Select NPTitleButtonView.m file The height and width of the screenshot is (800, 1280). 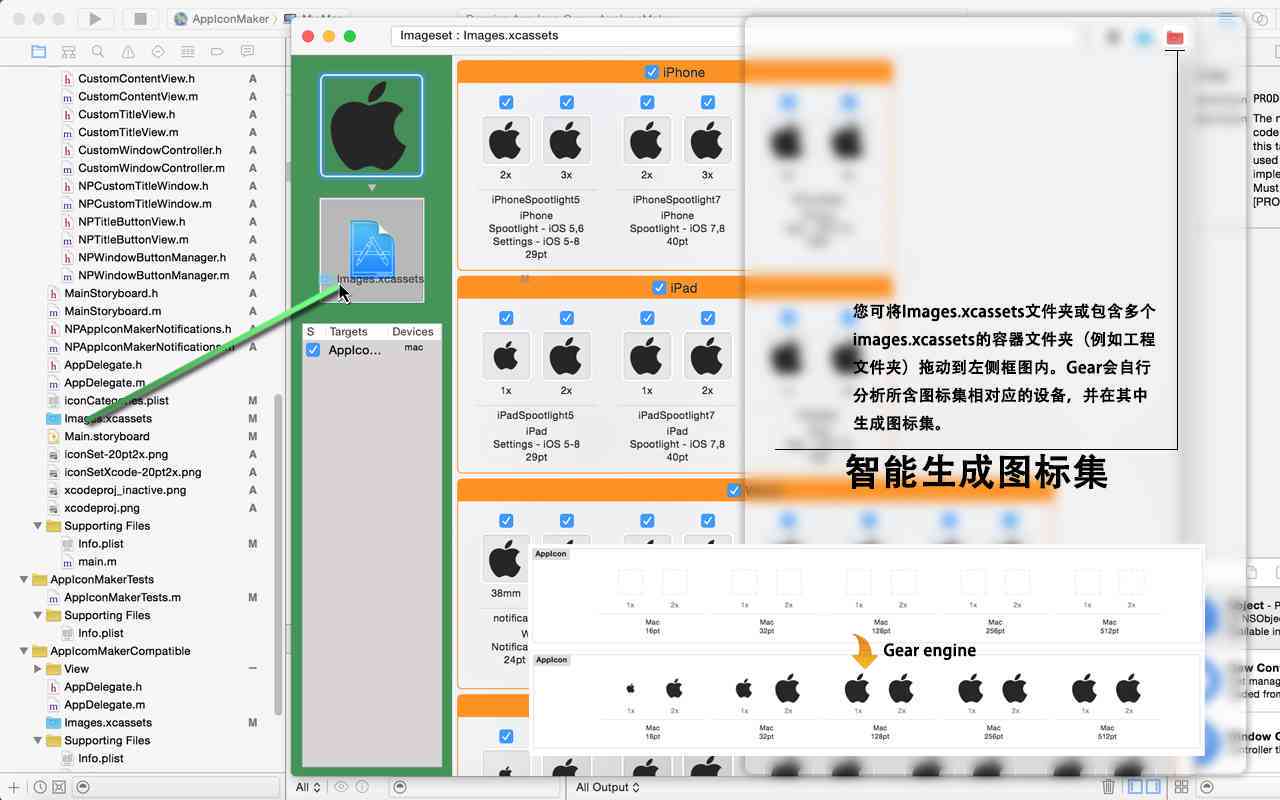pos(133,239)
